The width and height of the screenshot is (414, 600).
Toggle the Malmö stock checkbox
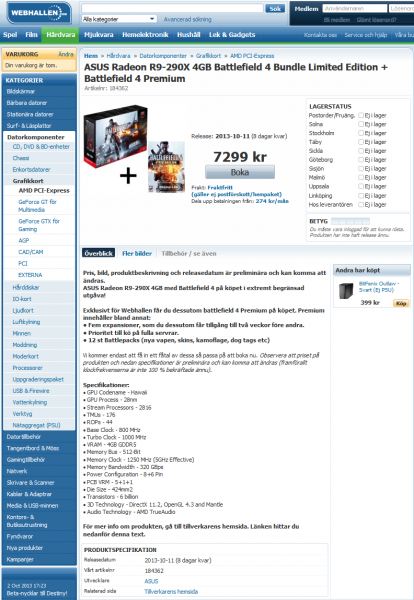coord(361,177)
